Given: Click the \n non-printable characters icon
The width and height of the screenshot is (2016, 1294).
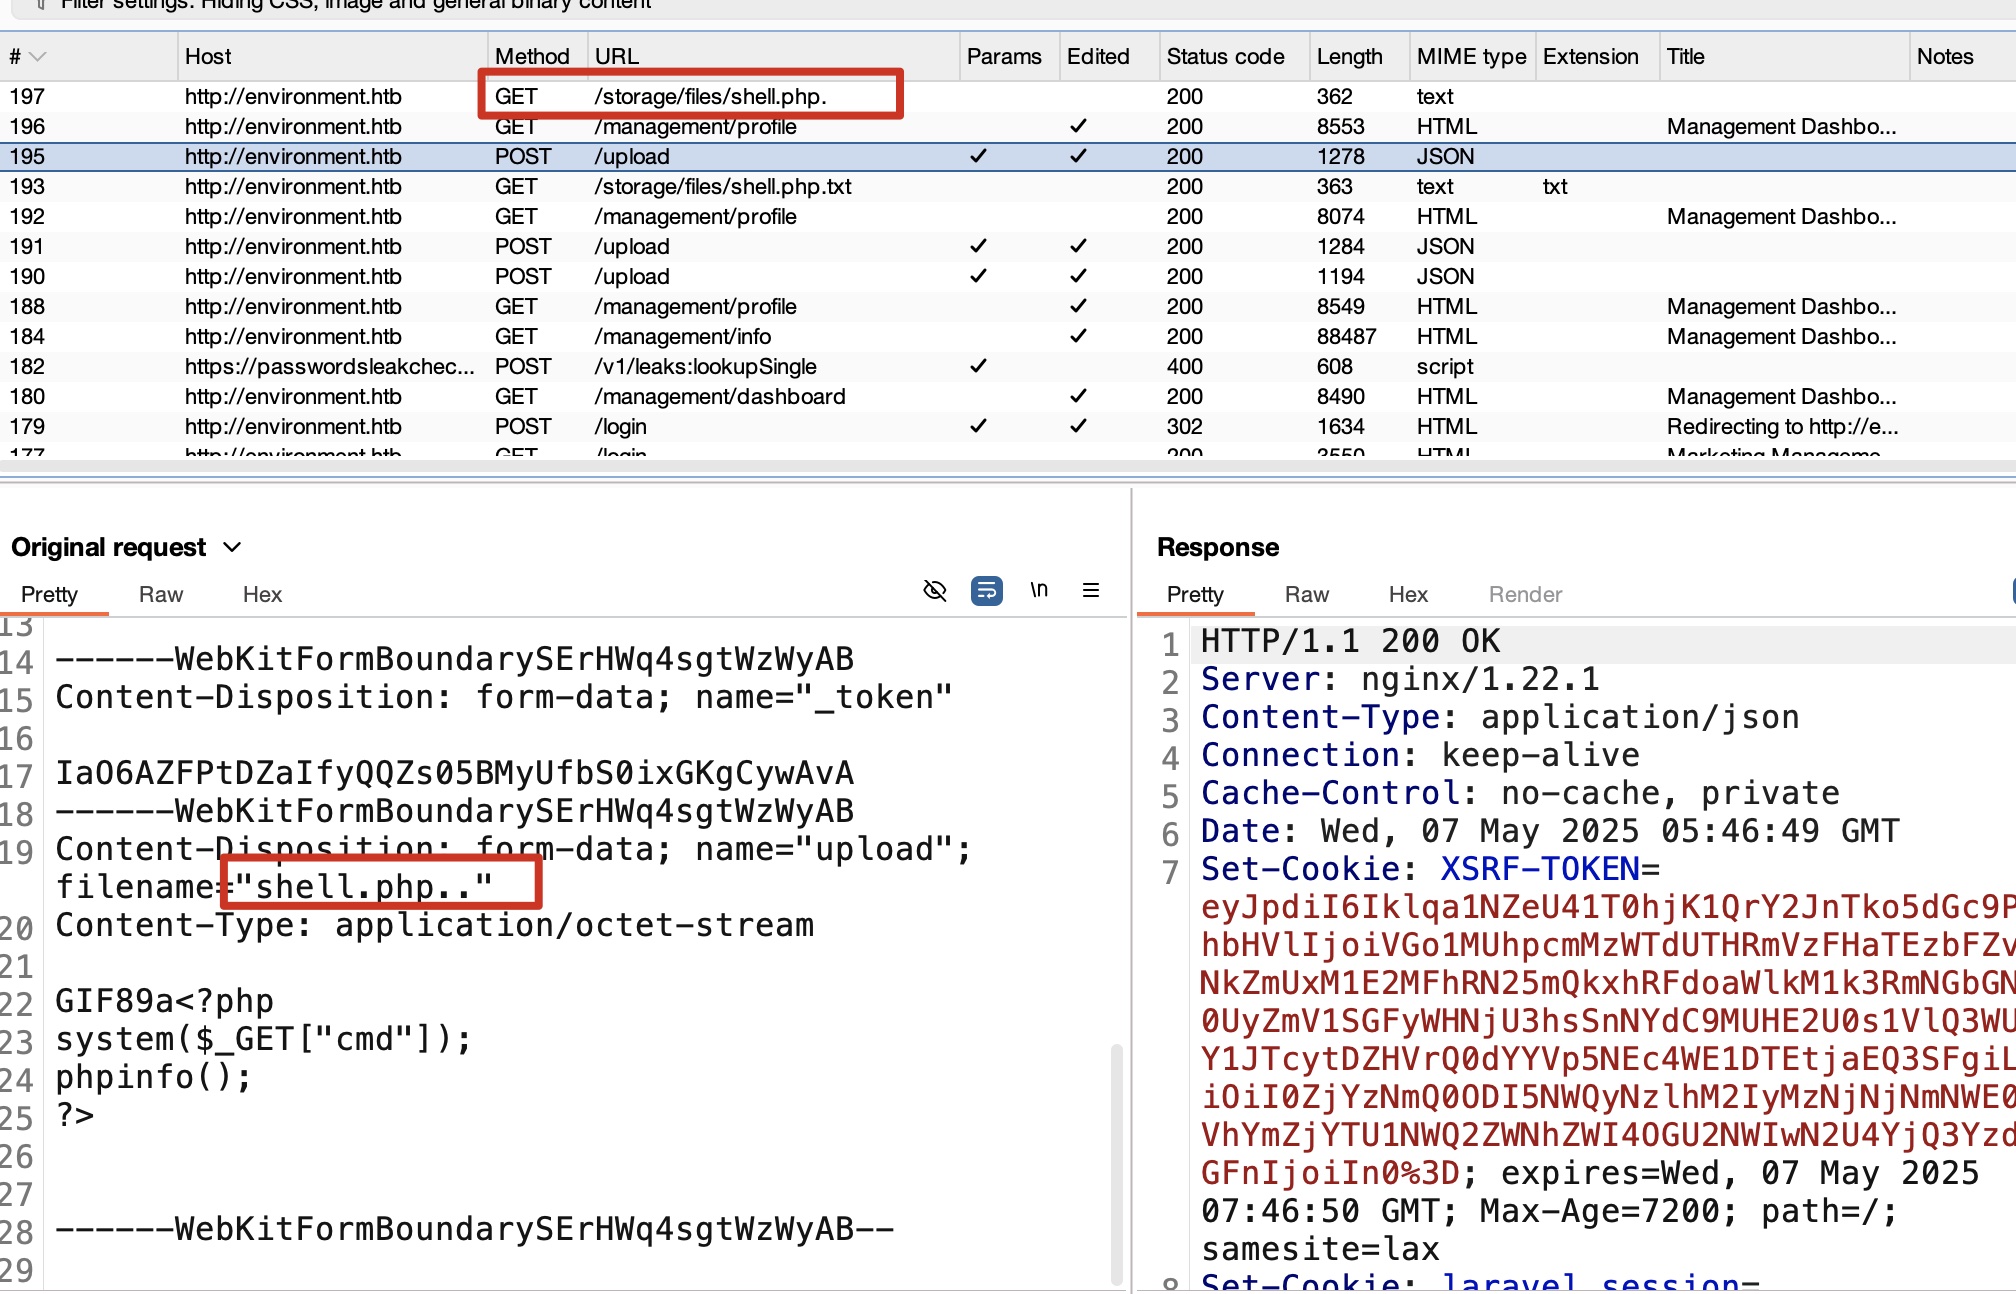Looking at the screenshot, I should [1039, 590].
